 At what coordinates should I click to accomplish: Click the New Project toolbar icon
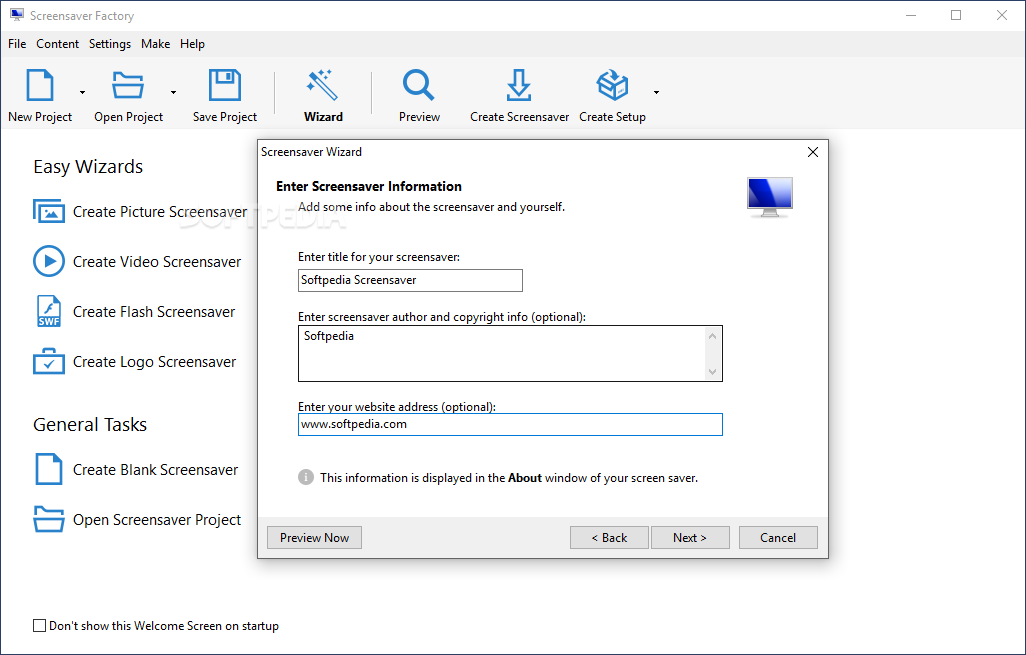[39, 85]
